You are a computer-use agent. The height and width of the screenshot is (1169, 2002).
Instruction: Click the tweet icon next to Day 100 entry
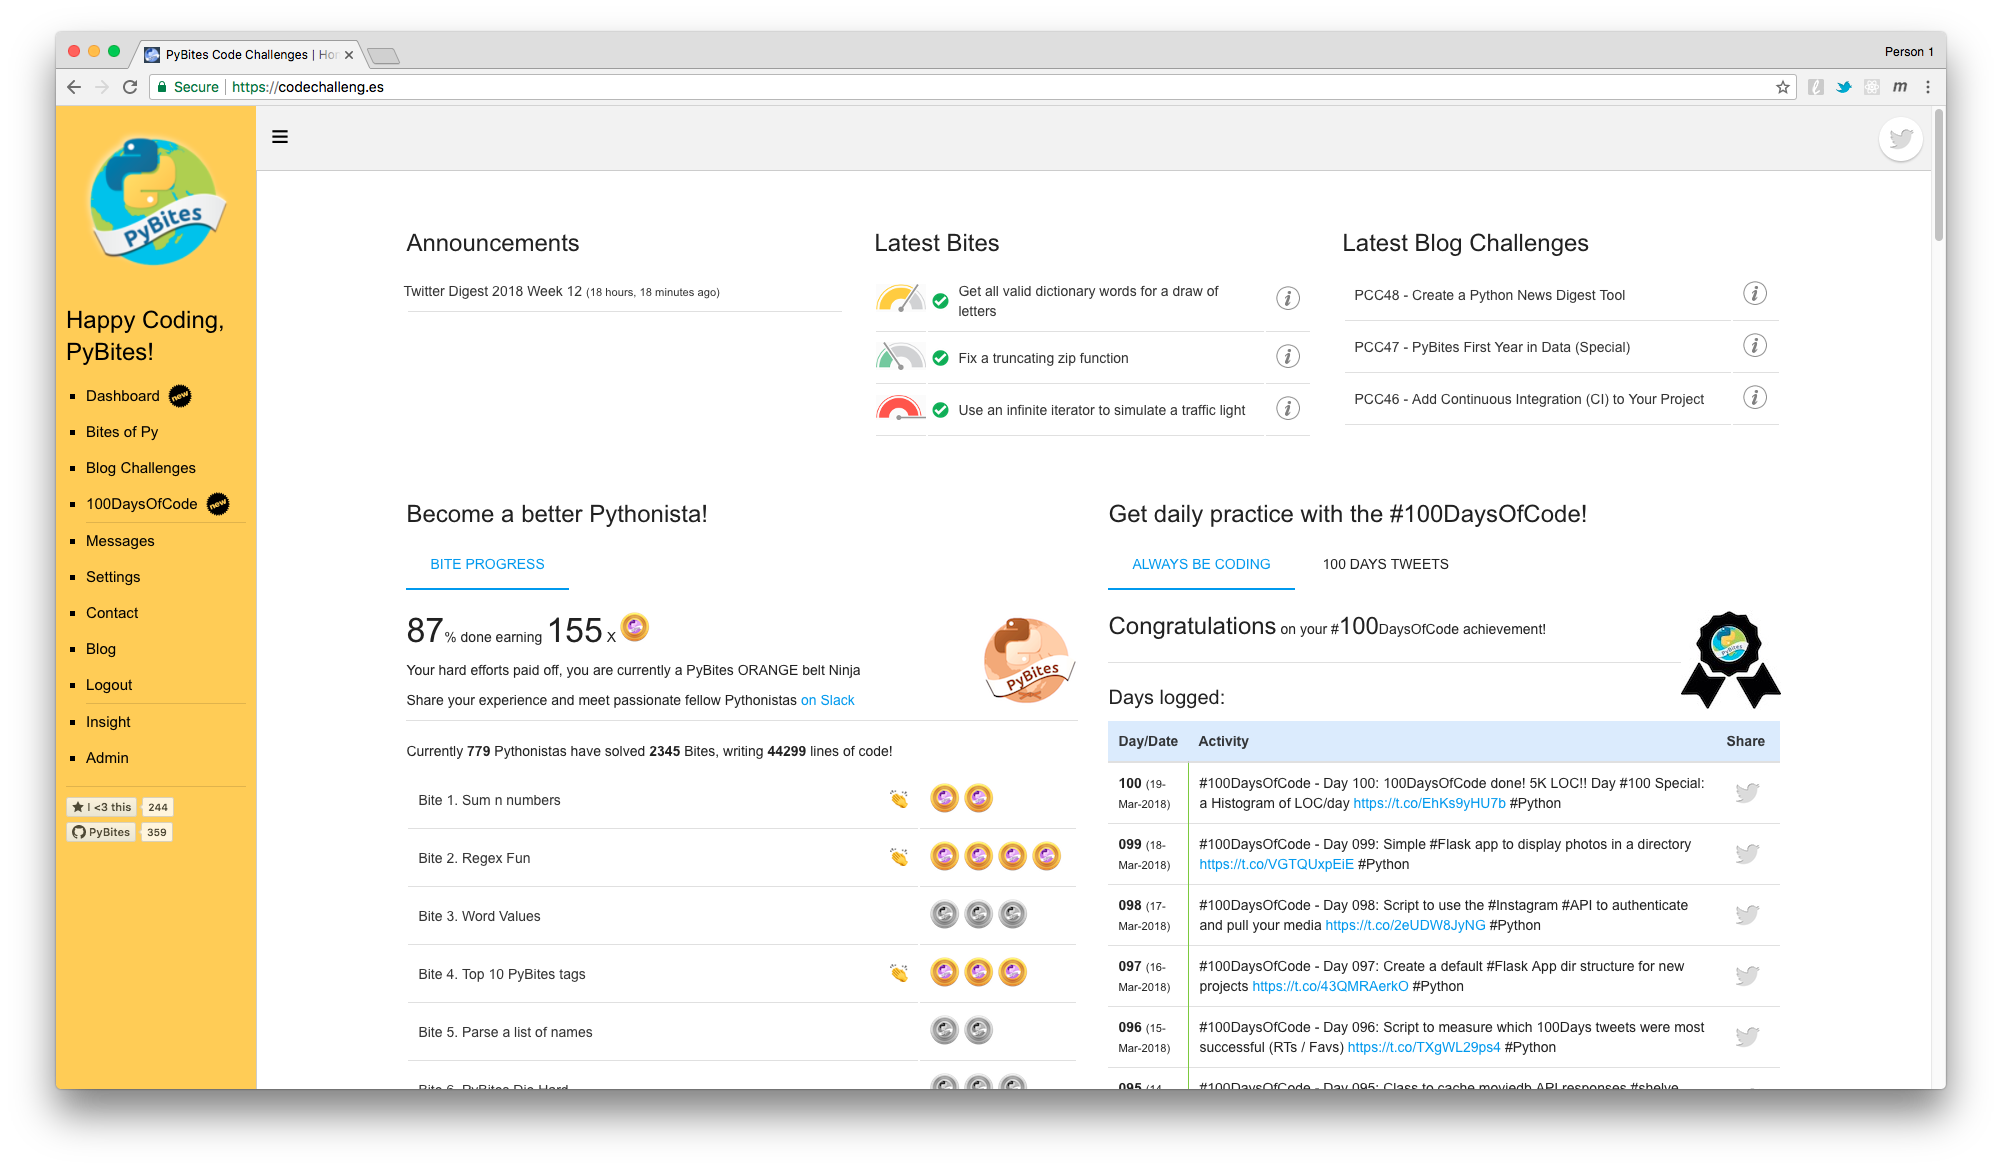coord(1748,792)
